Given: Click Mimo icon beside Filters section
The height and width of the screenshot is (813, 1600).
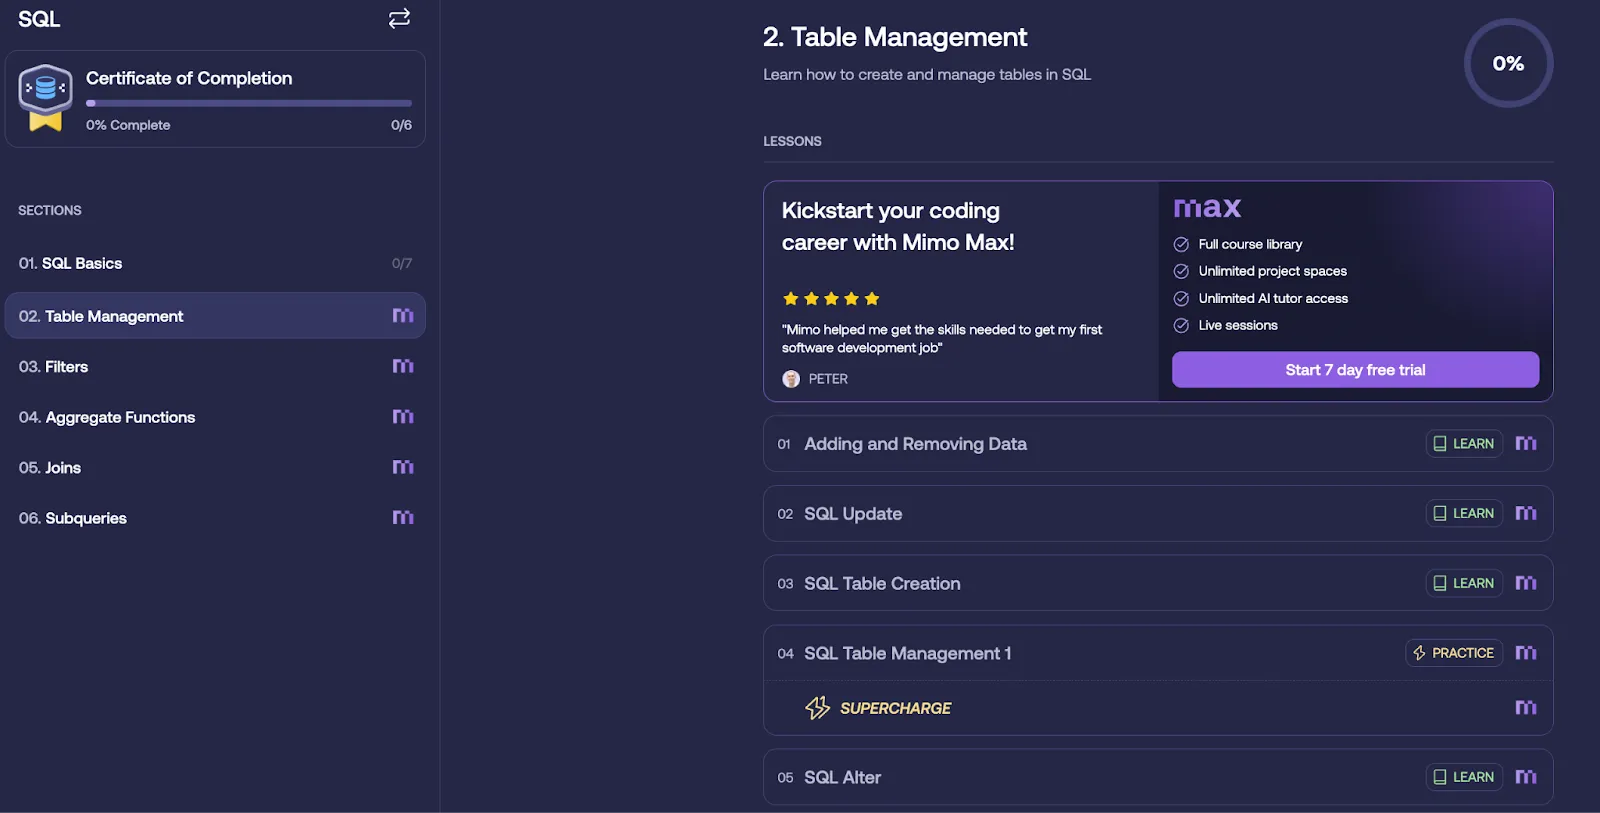Looking at the screenshot, I should (x=403, y=366).
